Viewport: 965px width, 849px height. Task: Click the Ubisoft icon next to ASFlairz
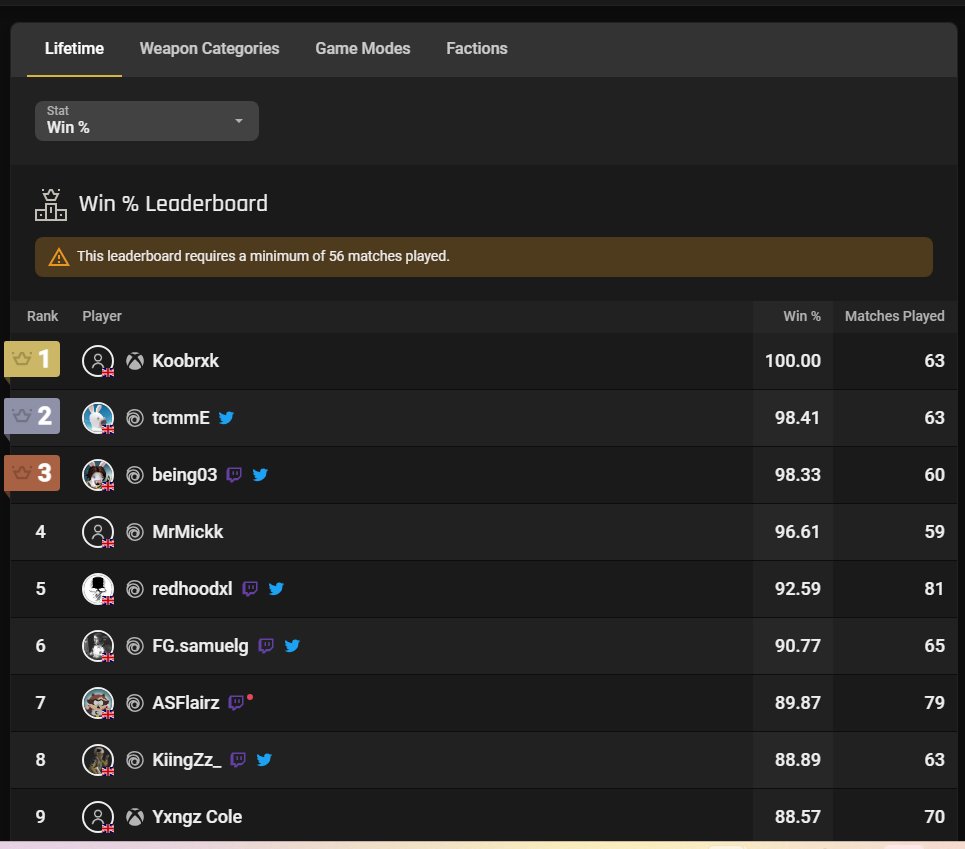[135, 703]
